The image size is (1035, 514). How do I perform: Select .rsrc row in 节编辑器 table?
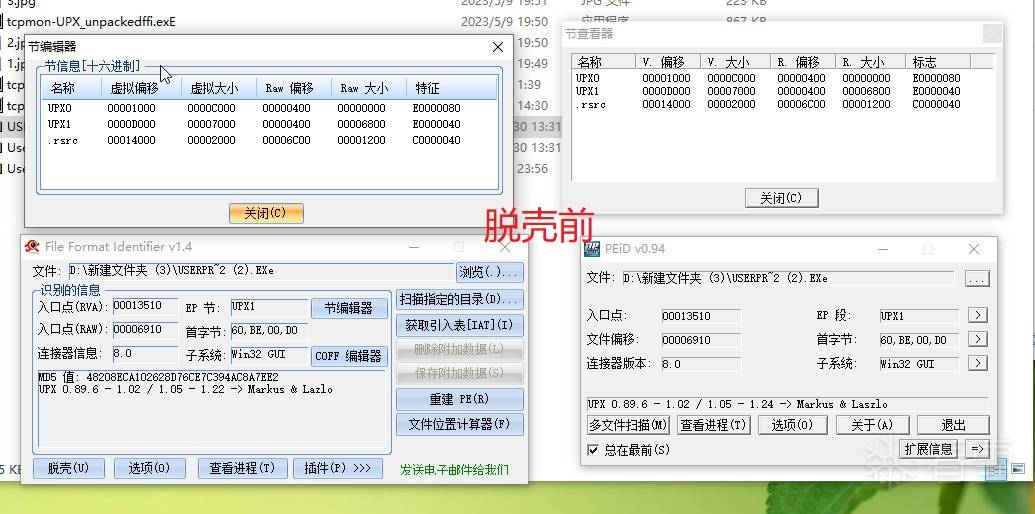coord(269,140)
